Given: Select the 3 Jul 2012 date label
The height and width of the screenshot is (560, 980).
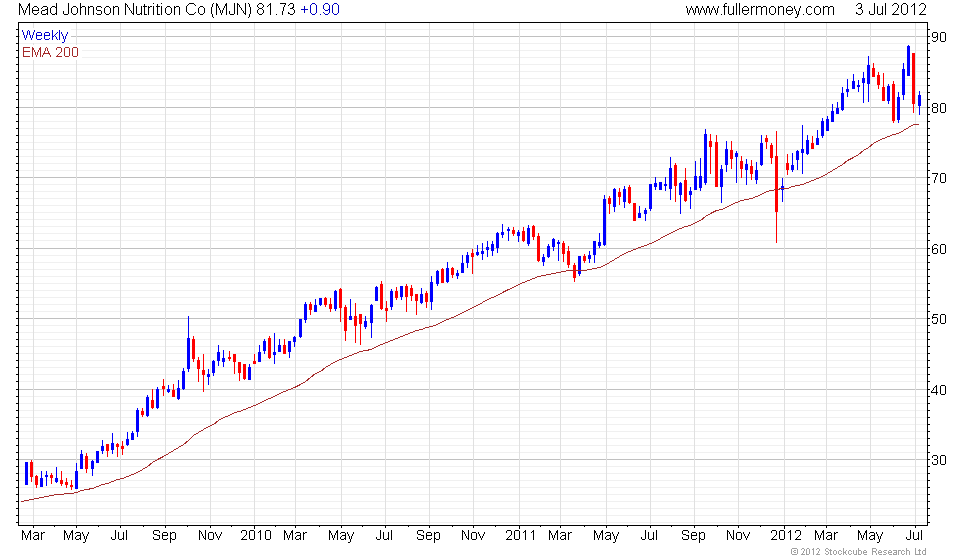Looking at the screenshot, I should pos(890,9).
